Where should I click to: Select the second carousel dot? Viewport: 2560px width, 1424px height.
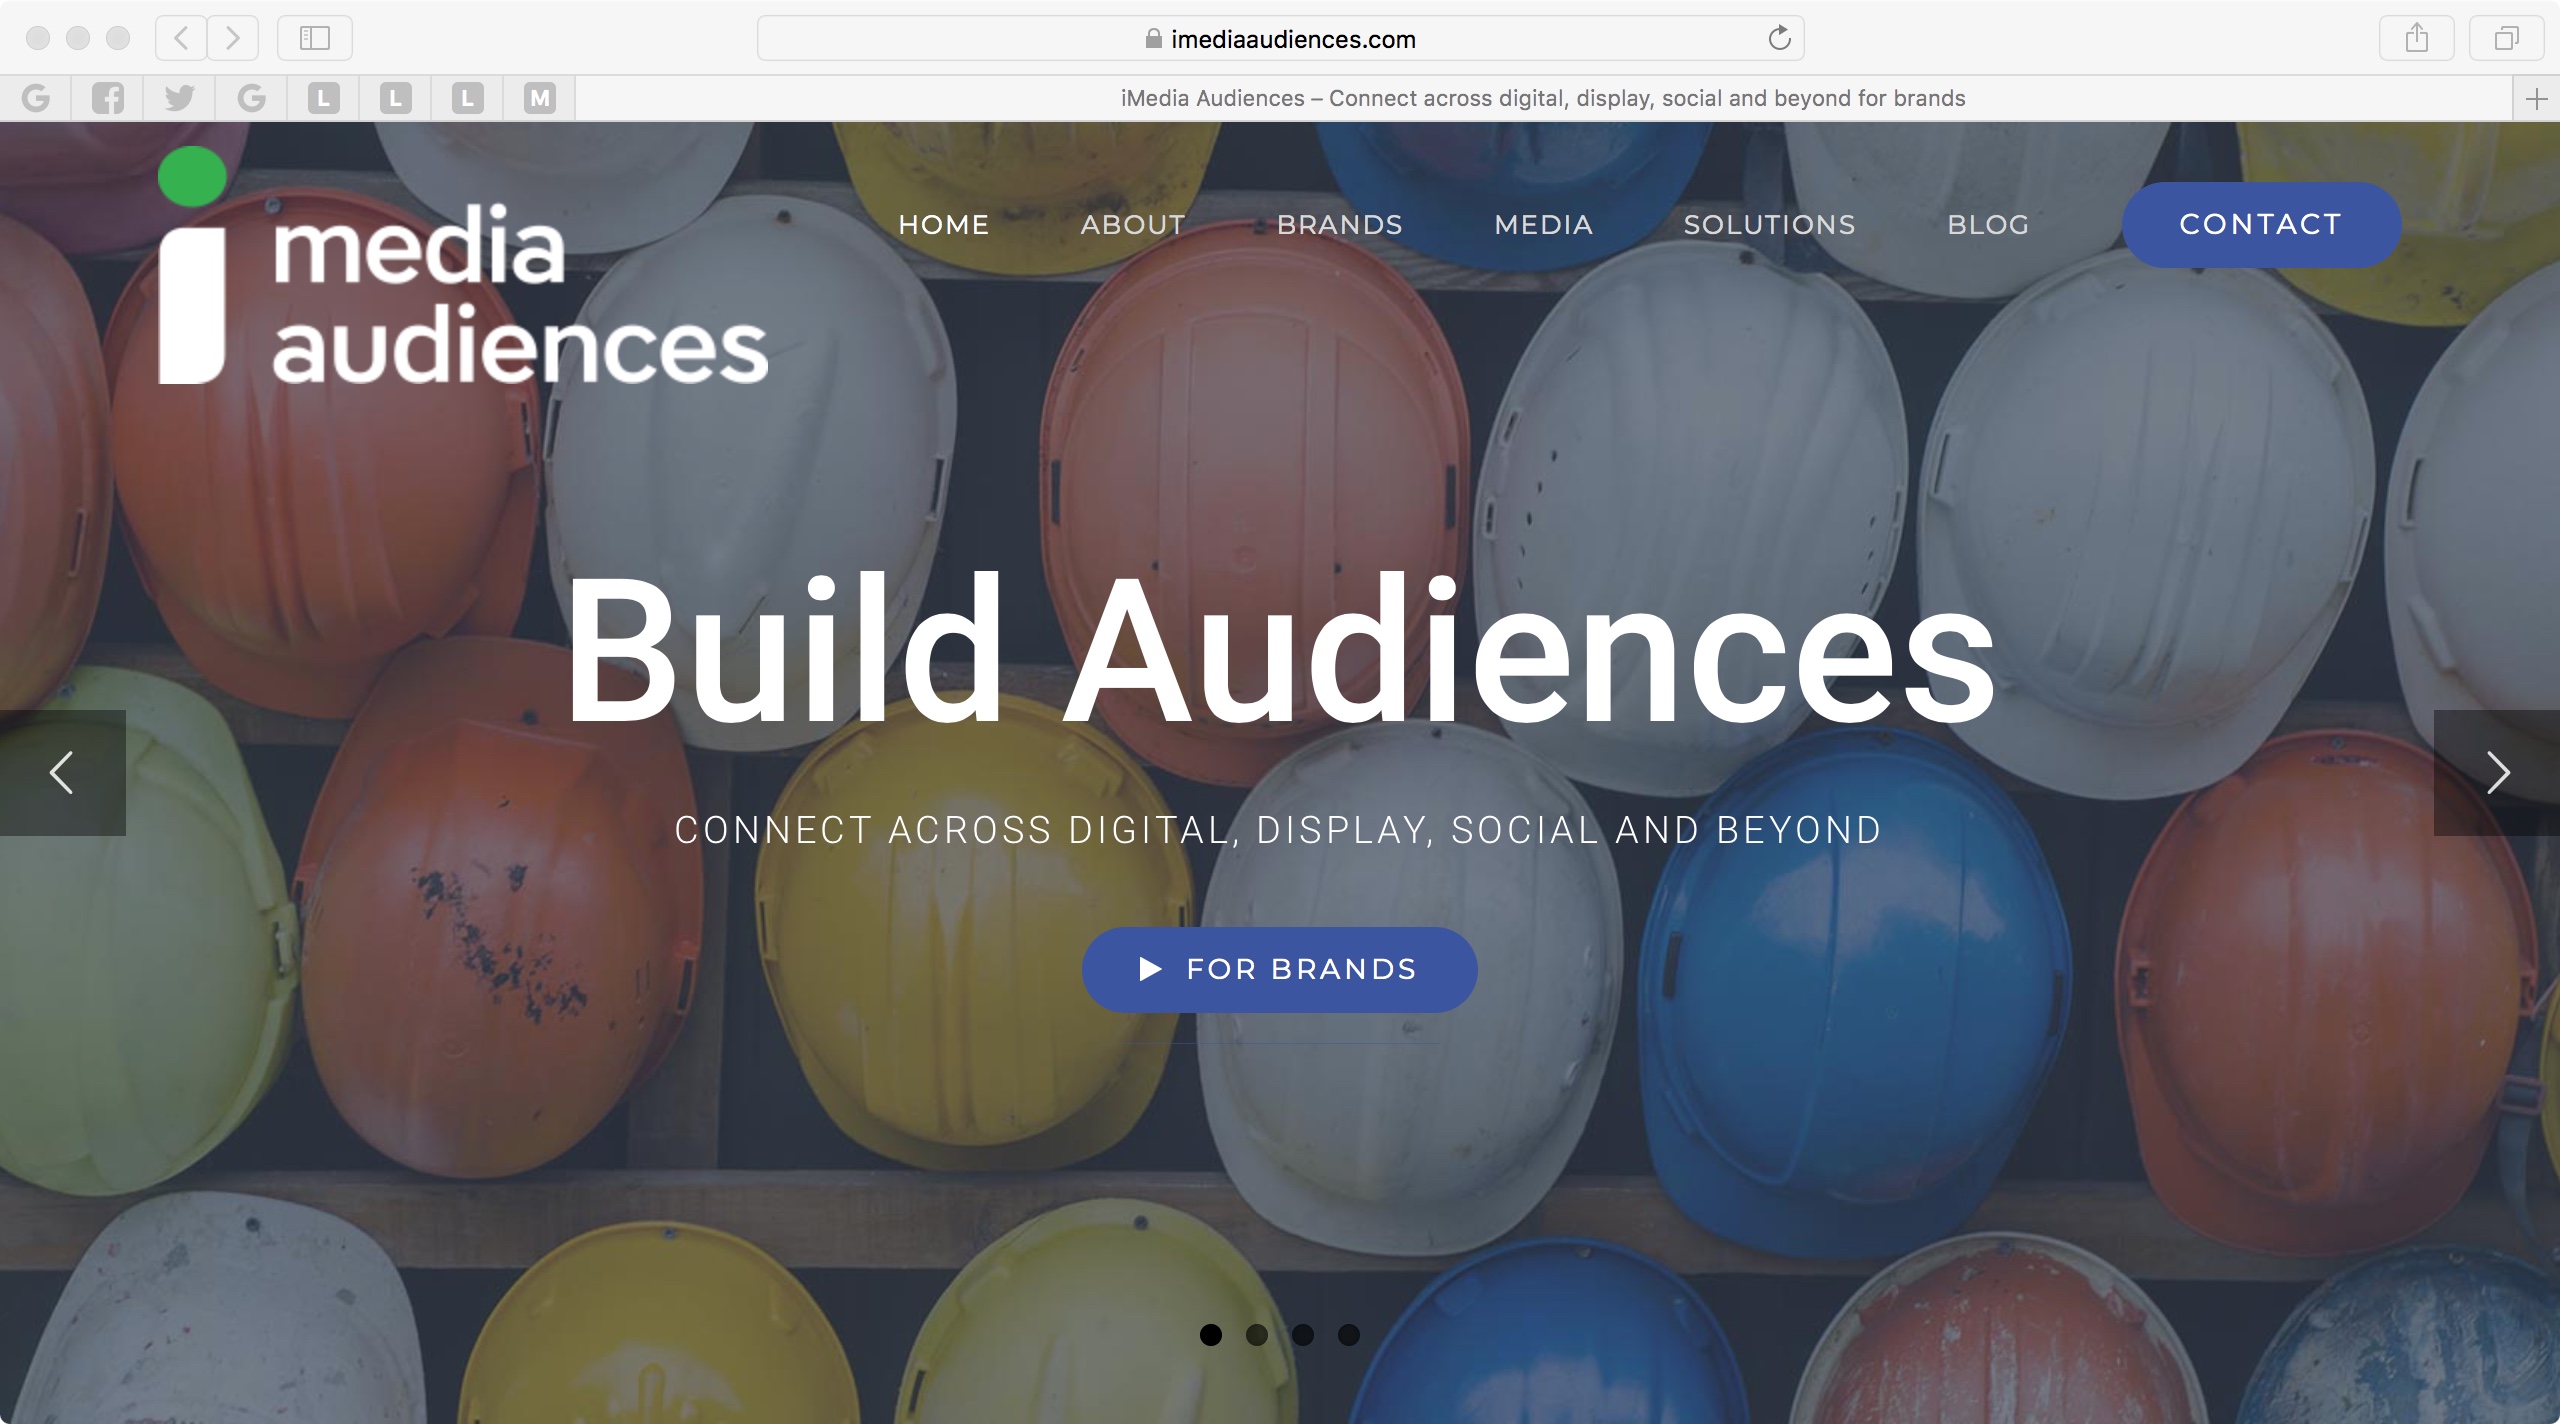pyautogui.click(x=1257, y=1335)
